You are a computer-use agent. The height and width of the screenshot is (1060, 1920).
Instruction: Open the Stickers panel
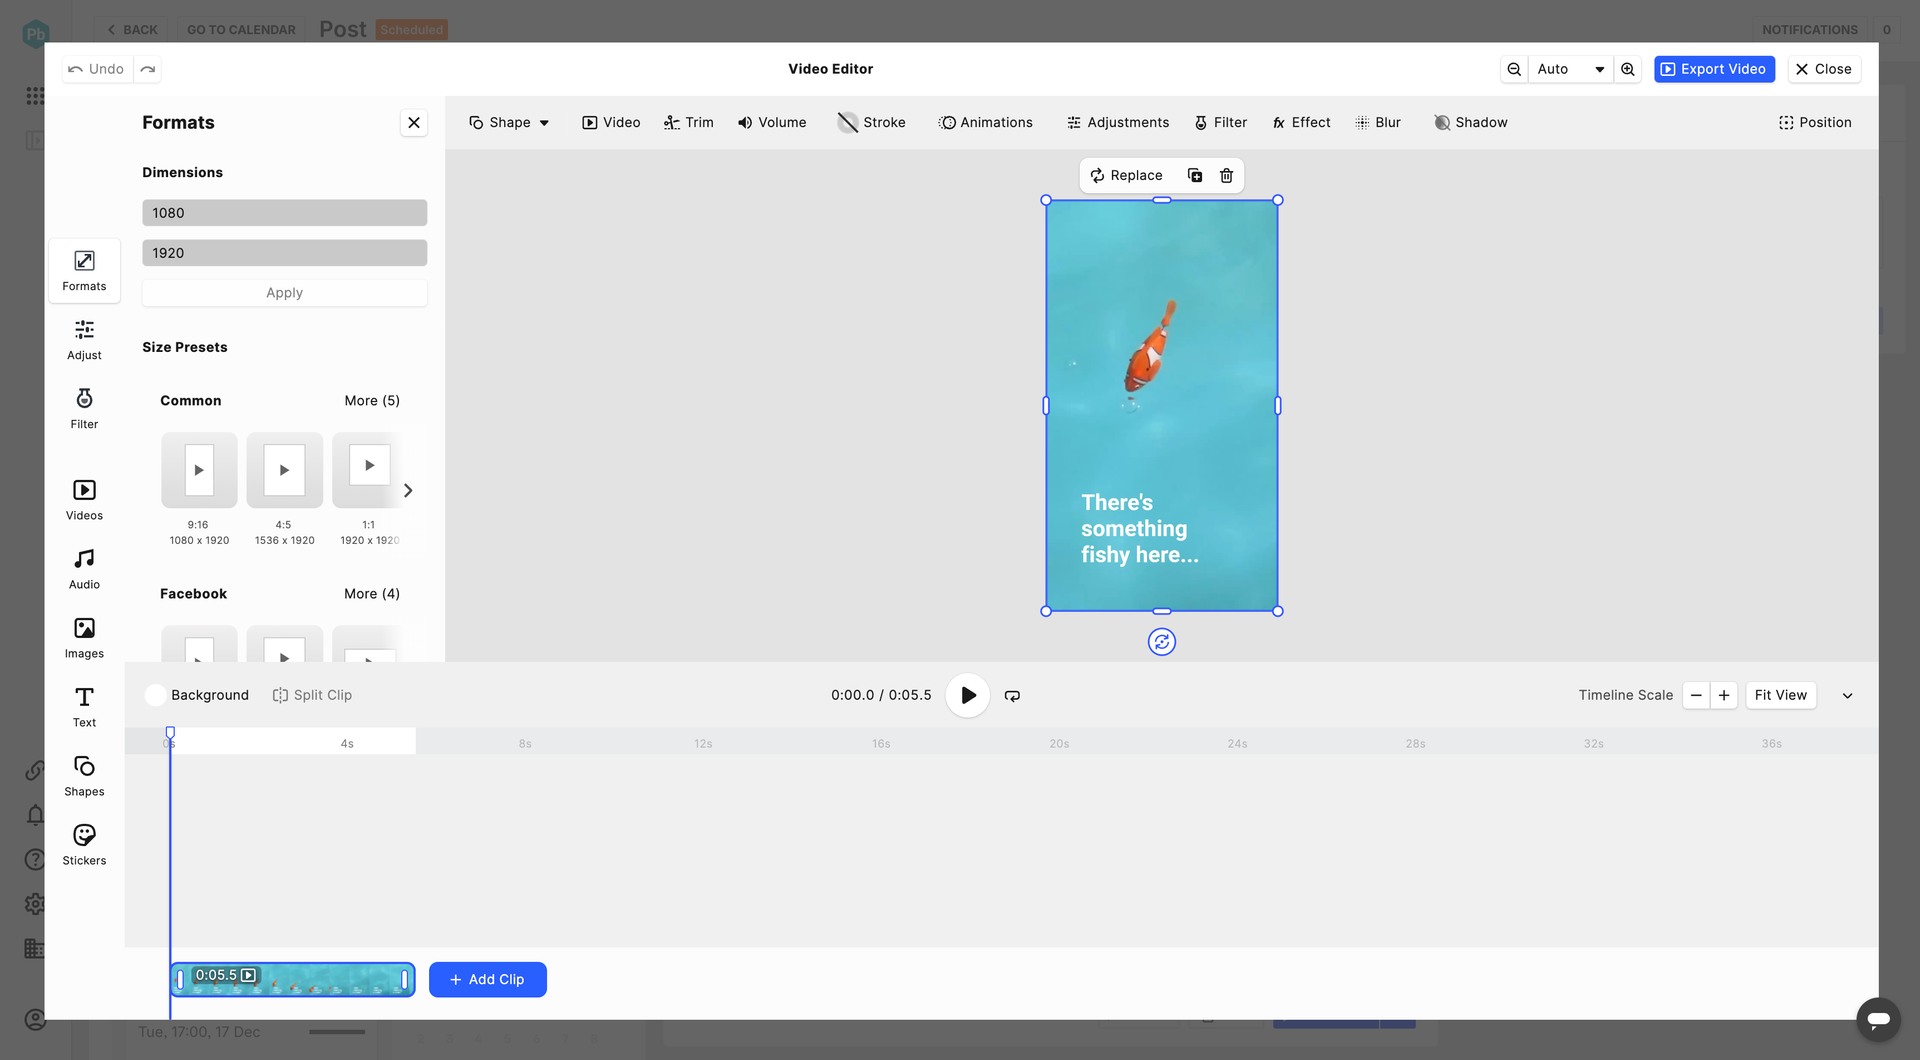click(x=84, y=845)
